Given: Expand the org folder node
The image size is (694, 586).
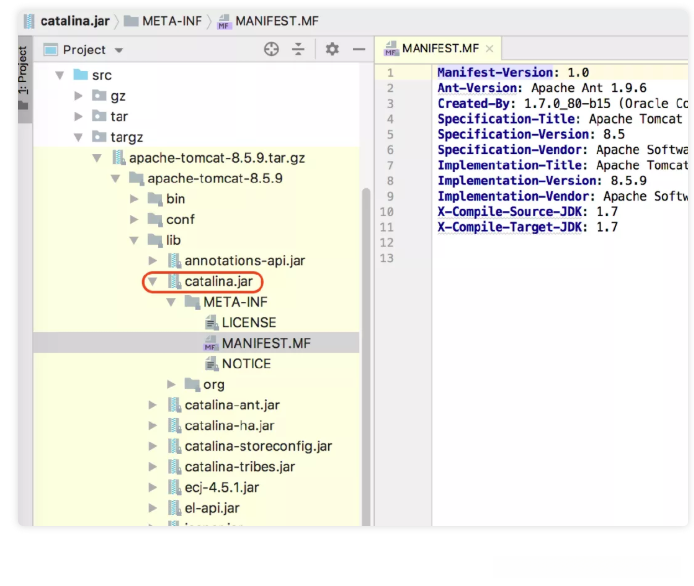Looking at the screenshot, I should click(171, 384).
